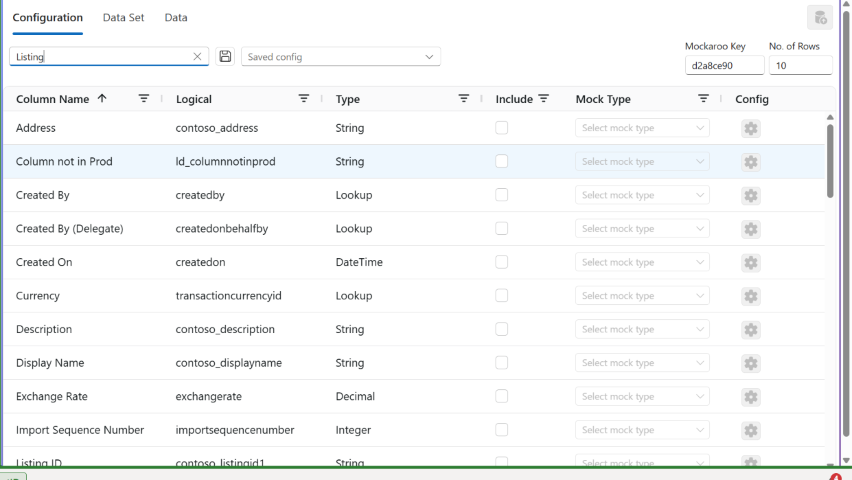
Task: Open mock type dropdown for Display Name
Action: tap(642, 363)
